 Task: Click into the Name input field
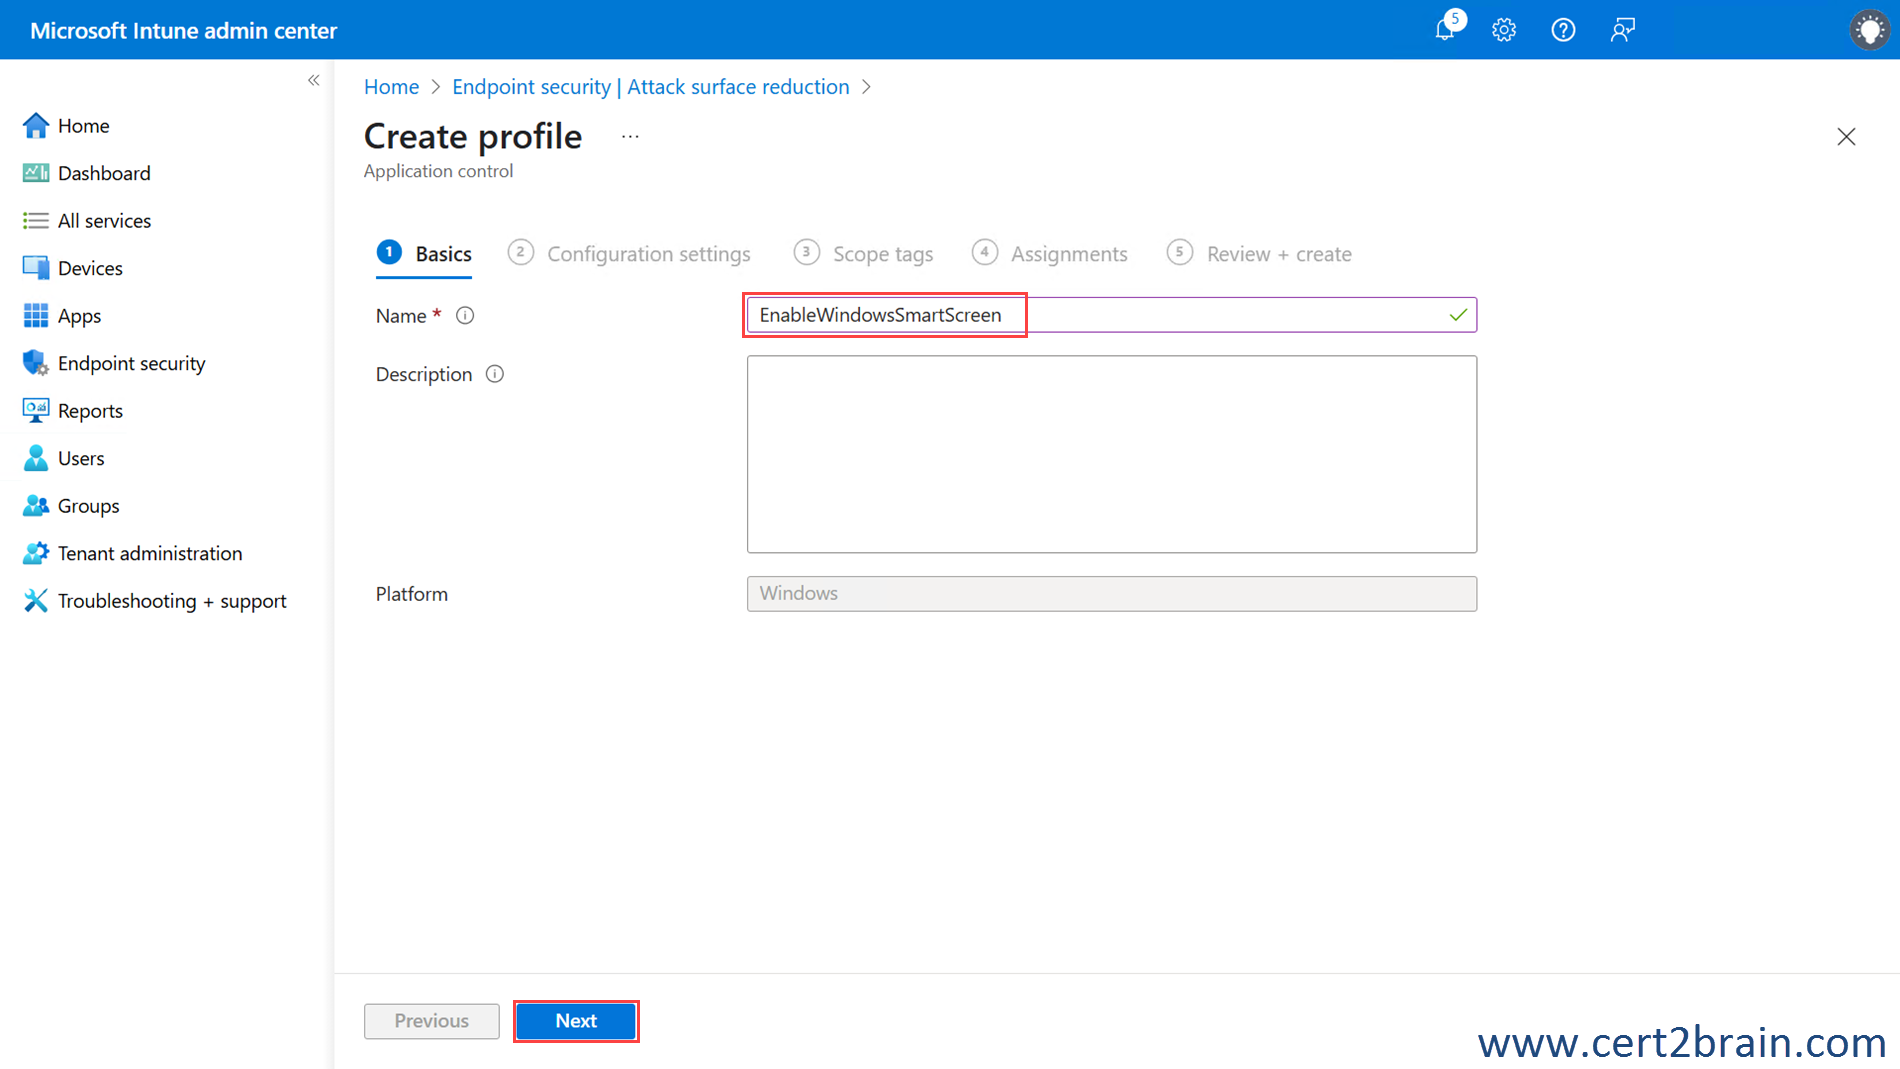click(1111, 315)
